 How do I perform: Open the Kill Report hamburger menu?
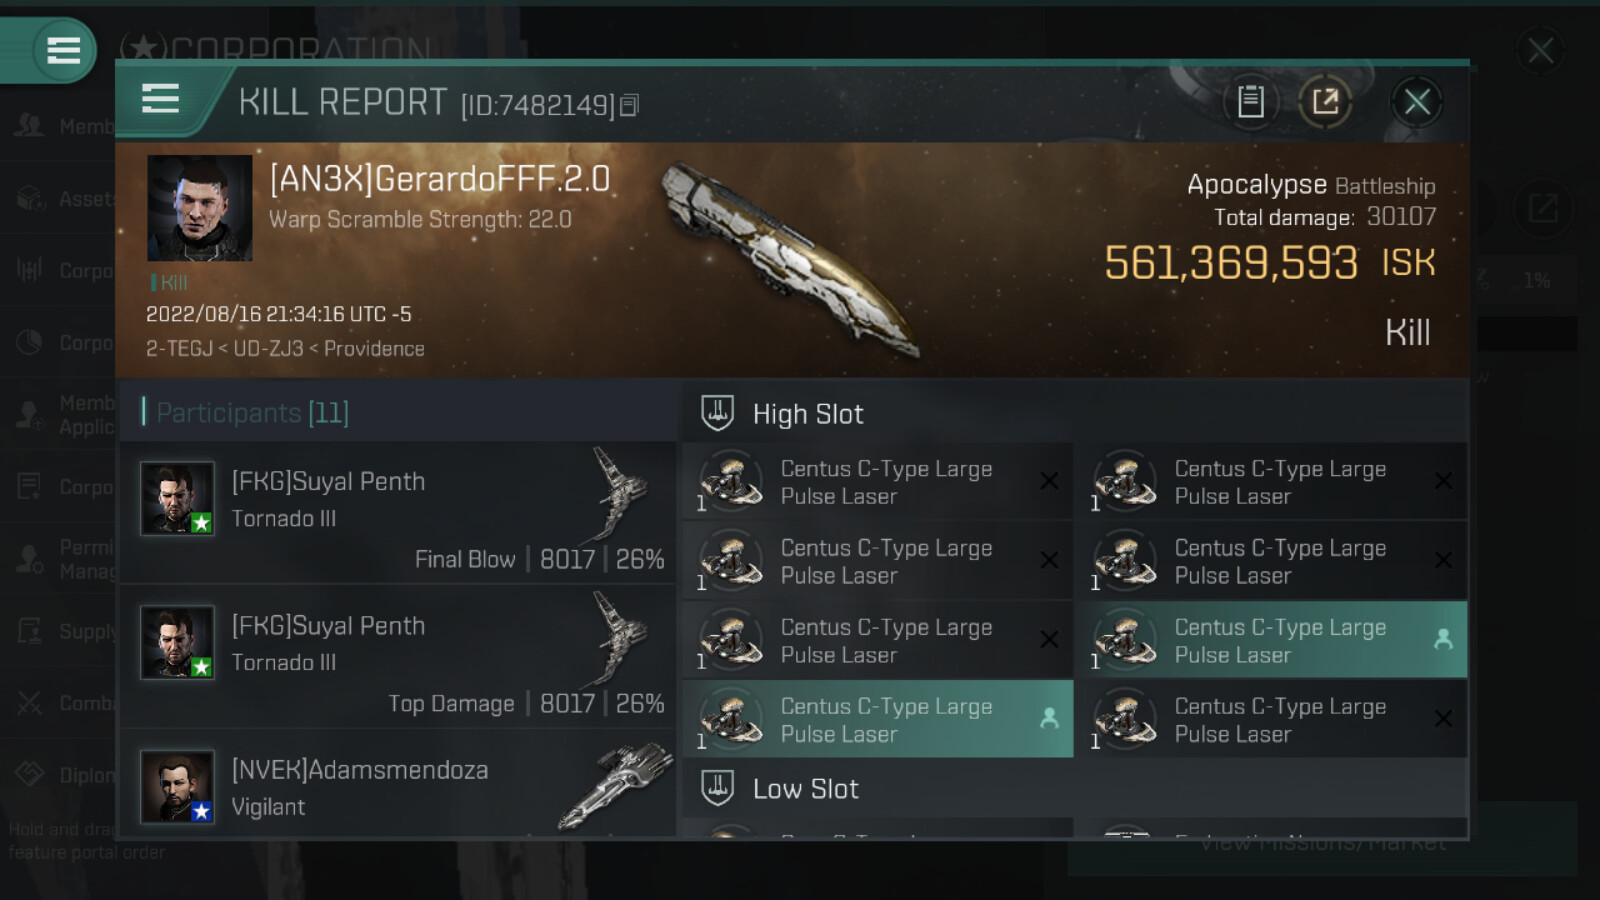click(161, 100)
